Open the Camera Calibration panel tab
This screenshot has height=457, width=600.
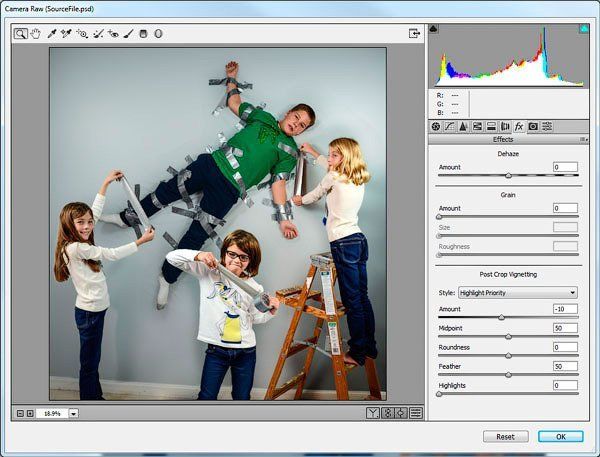533,126
